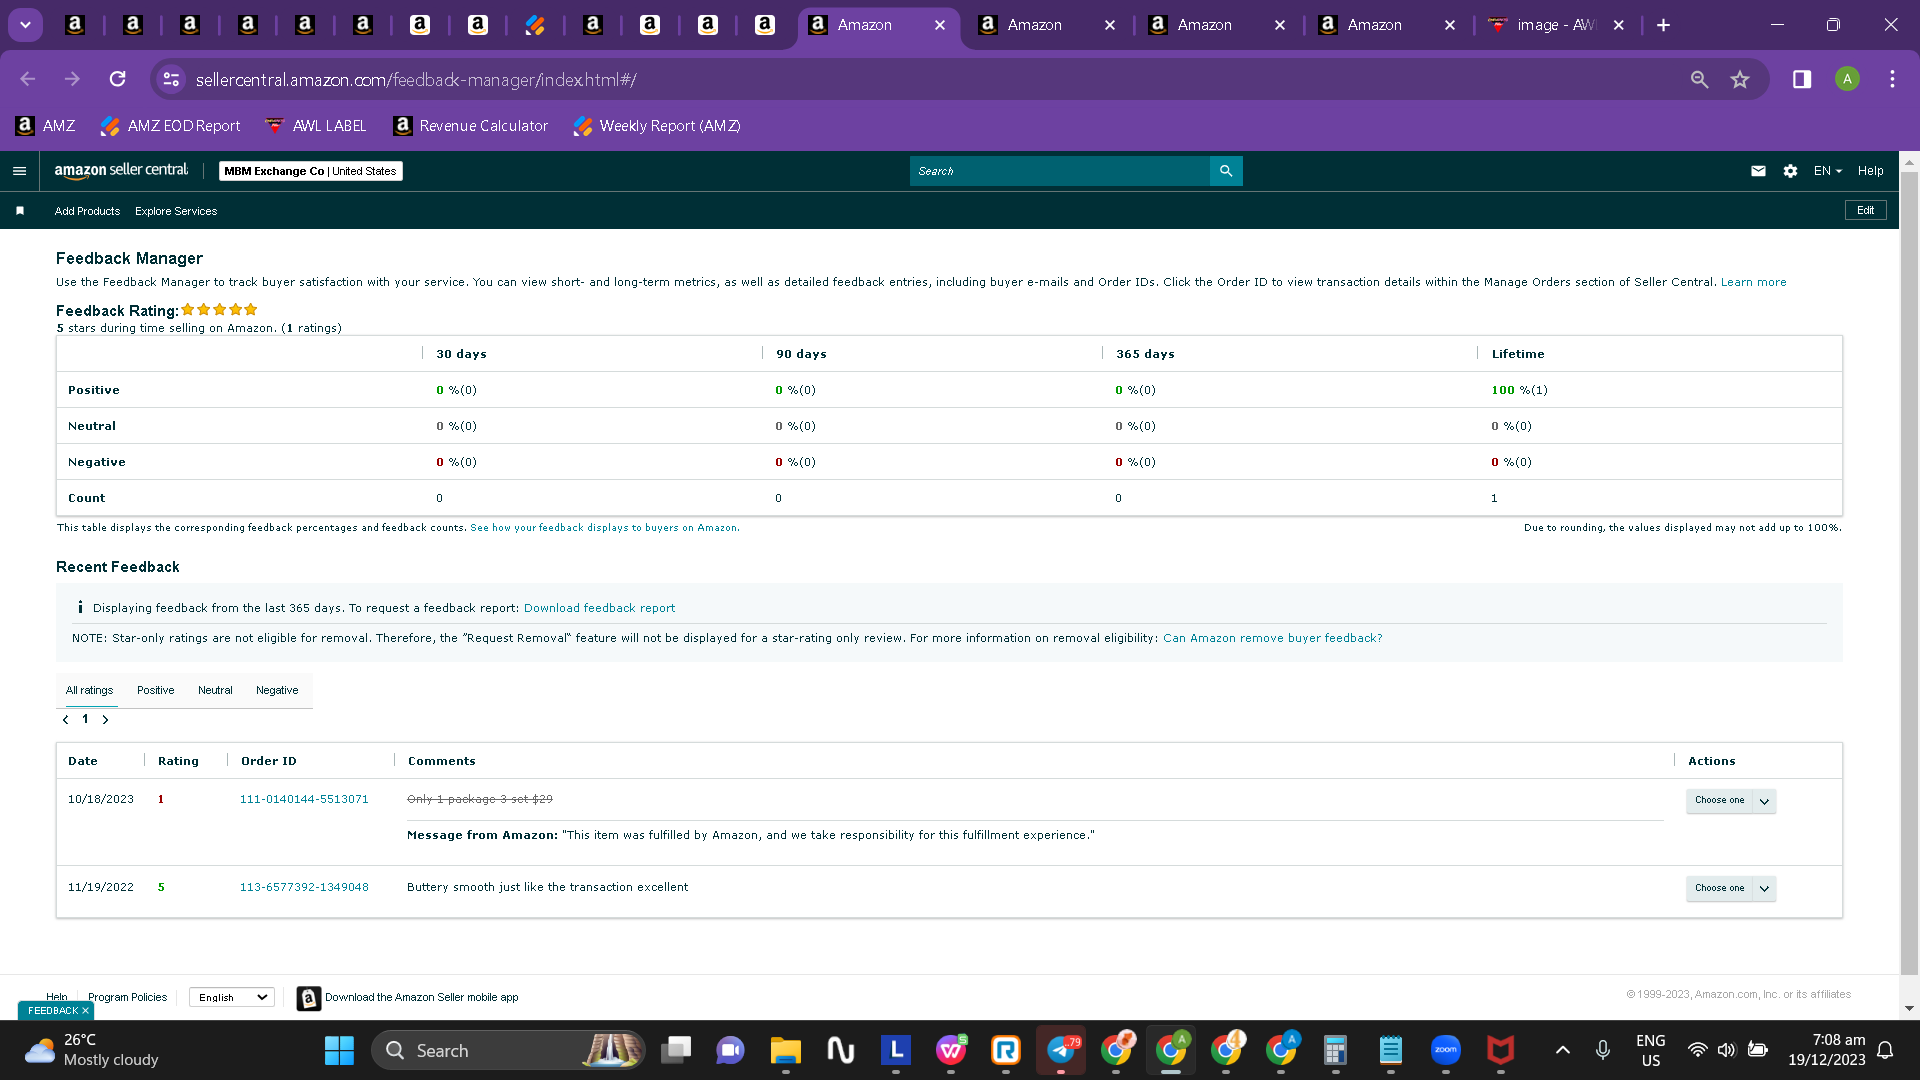This screenshot has width=1920, height=1080.
Task: Click the Amazon Seller mobile app icon
Action: (x=309, y=998)
